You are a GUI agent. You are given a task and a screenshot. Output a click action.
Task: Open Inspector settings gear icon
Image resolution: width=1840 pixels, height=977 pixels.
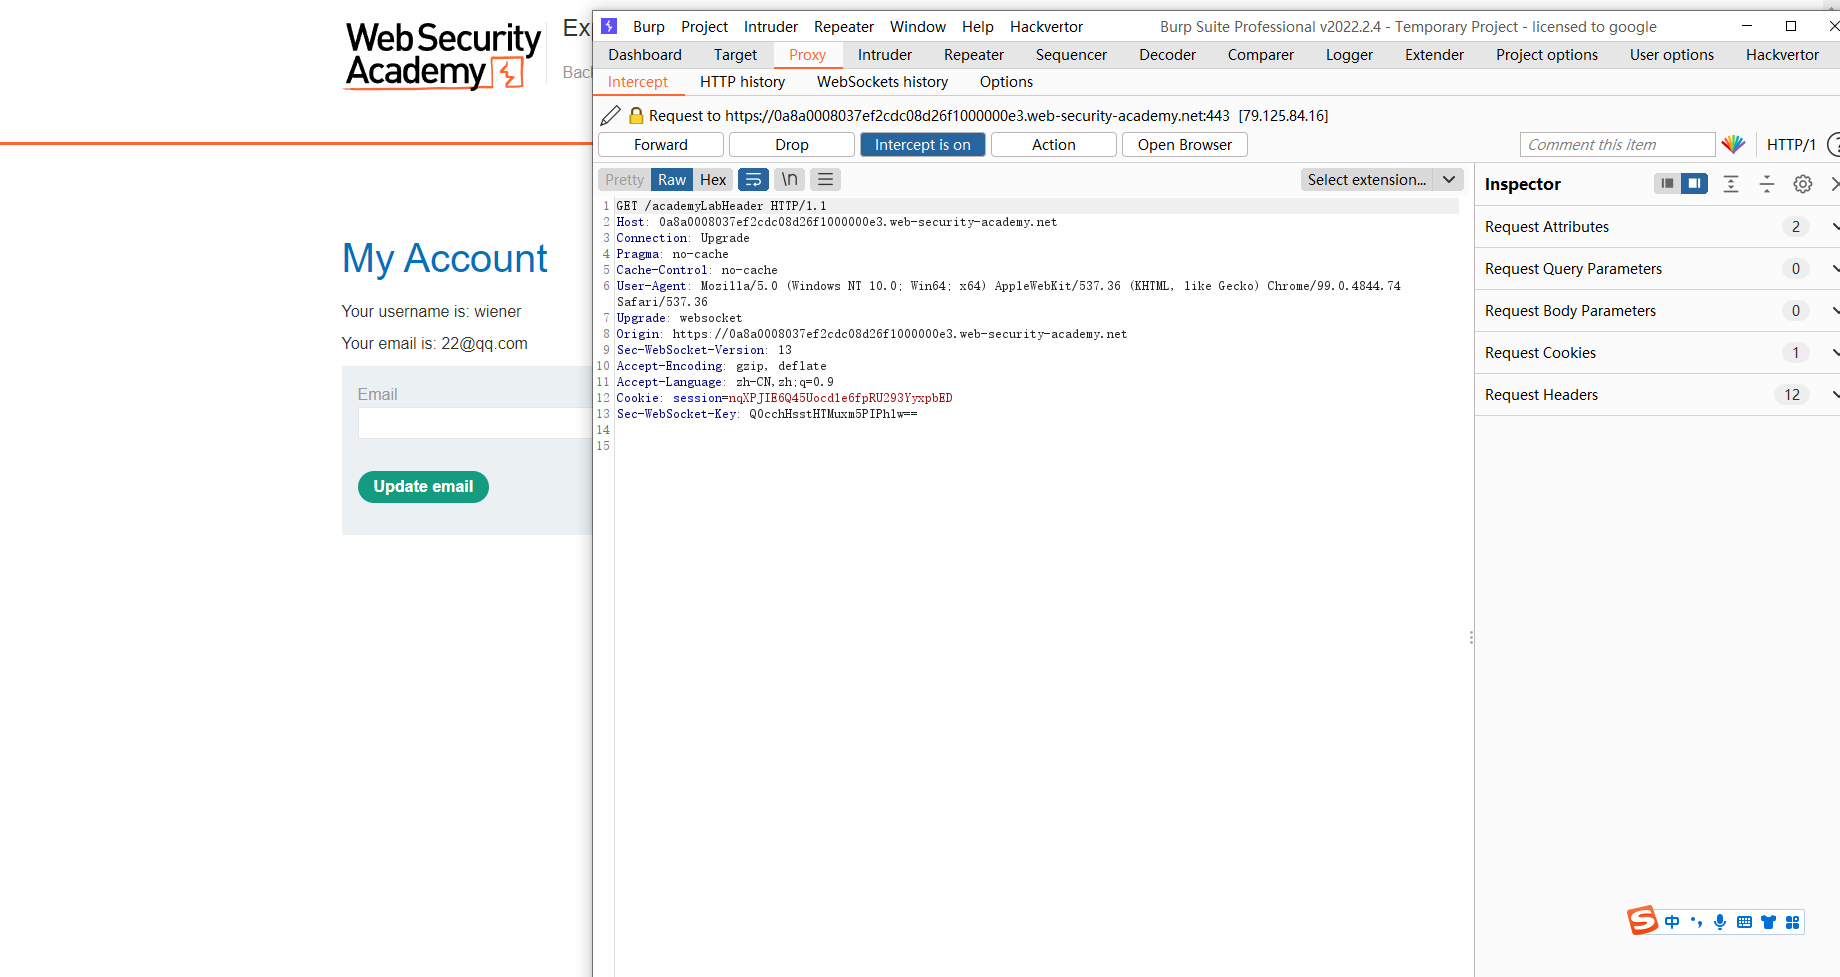click(1803, 184)
